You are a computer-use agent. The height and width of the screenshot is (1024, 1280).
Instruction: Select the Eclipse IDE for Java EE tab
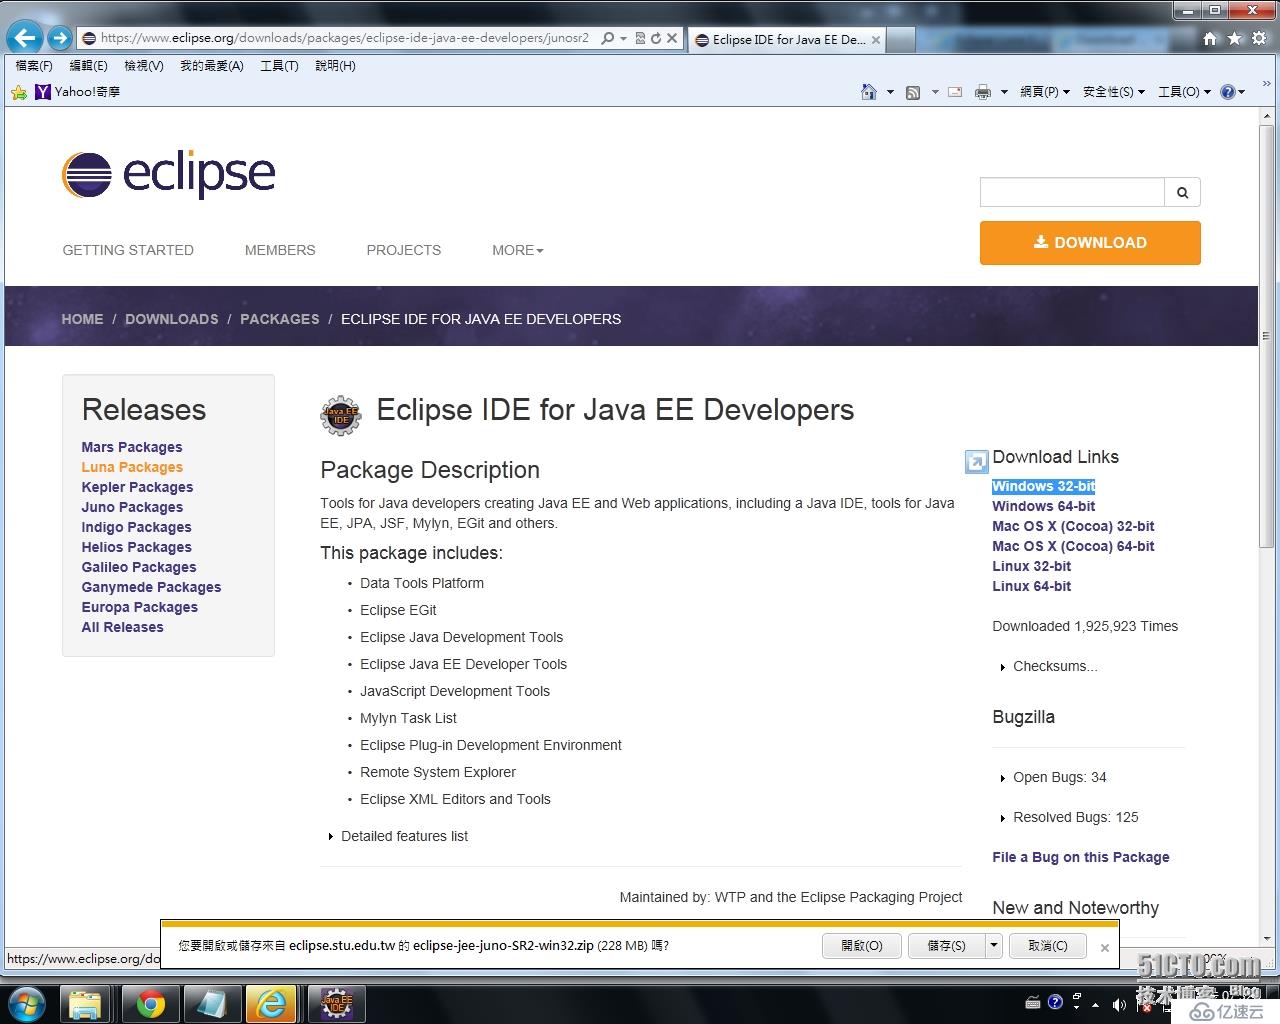[786, 40]
